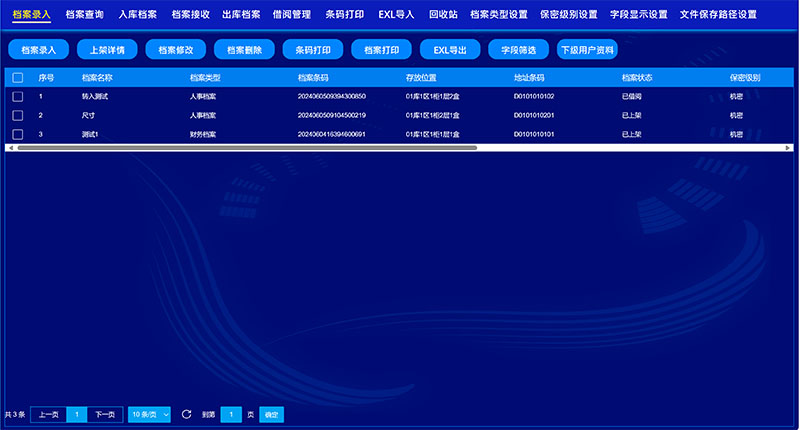Click the refresh icon in pagination bar
The width and height of the screenshot is (800, 430).
pos(186,414)
